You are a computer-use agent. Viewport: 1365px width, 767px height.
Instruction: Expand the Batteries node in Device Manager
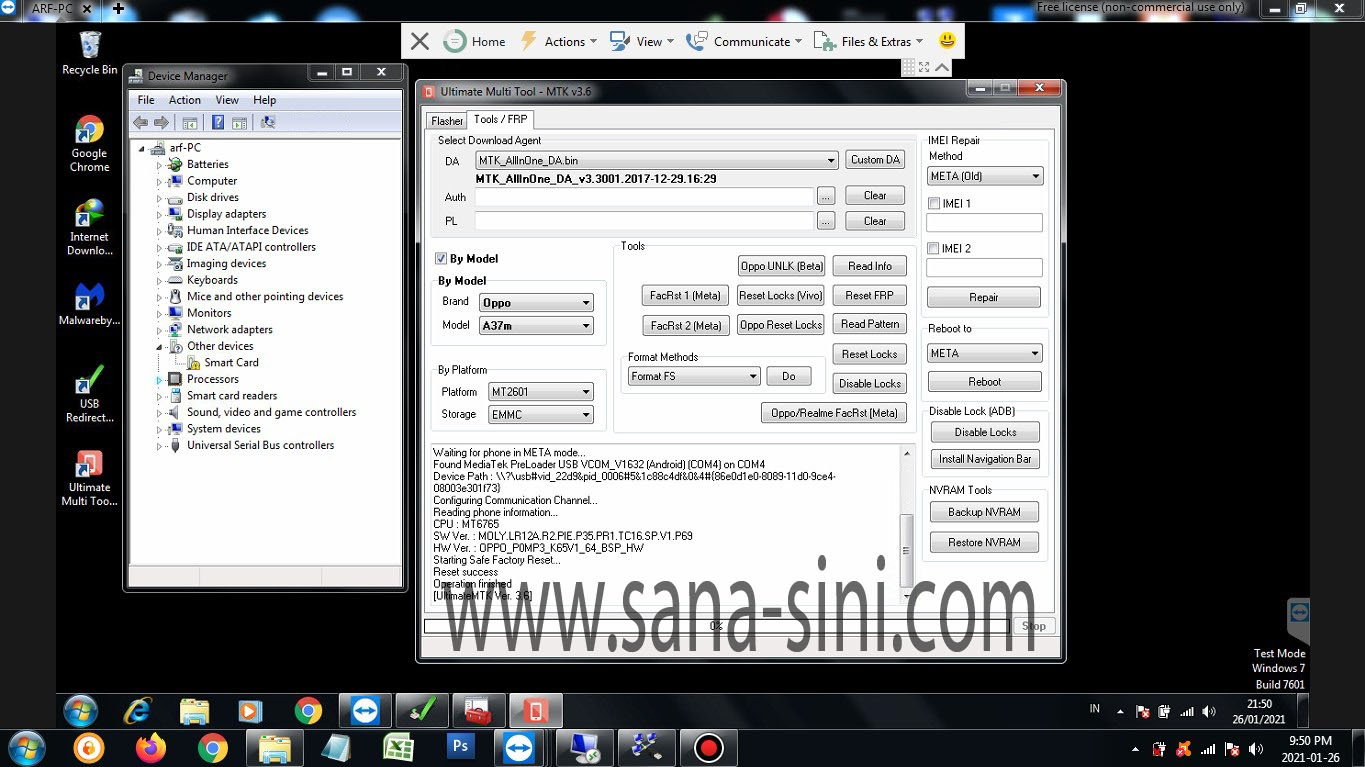[x=159, y=165]
